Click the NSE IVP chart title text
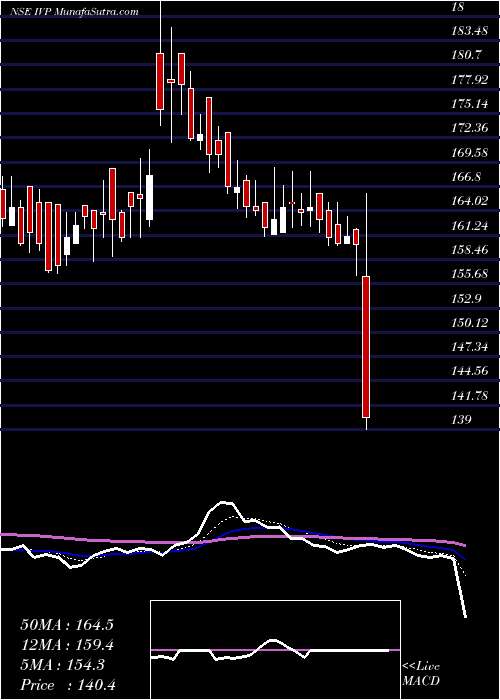The height and width of the screenshot is (700, 500). click(74, 12)
